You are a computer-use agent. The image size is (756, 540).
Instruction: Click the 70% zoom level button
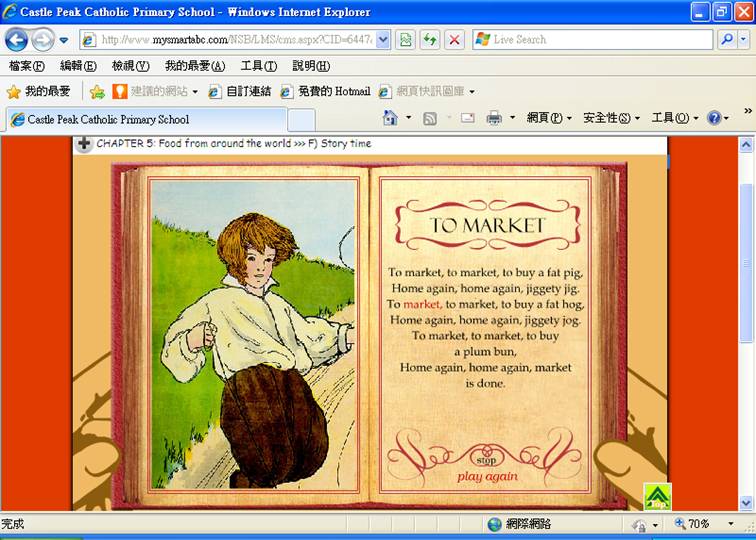pyautogui.click(x=692, y=524)
